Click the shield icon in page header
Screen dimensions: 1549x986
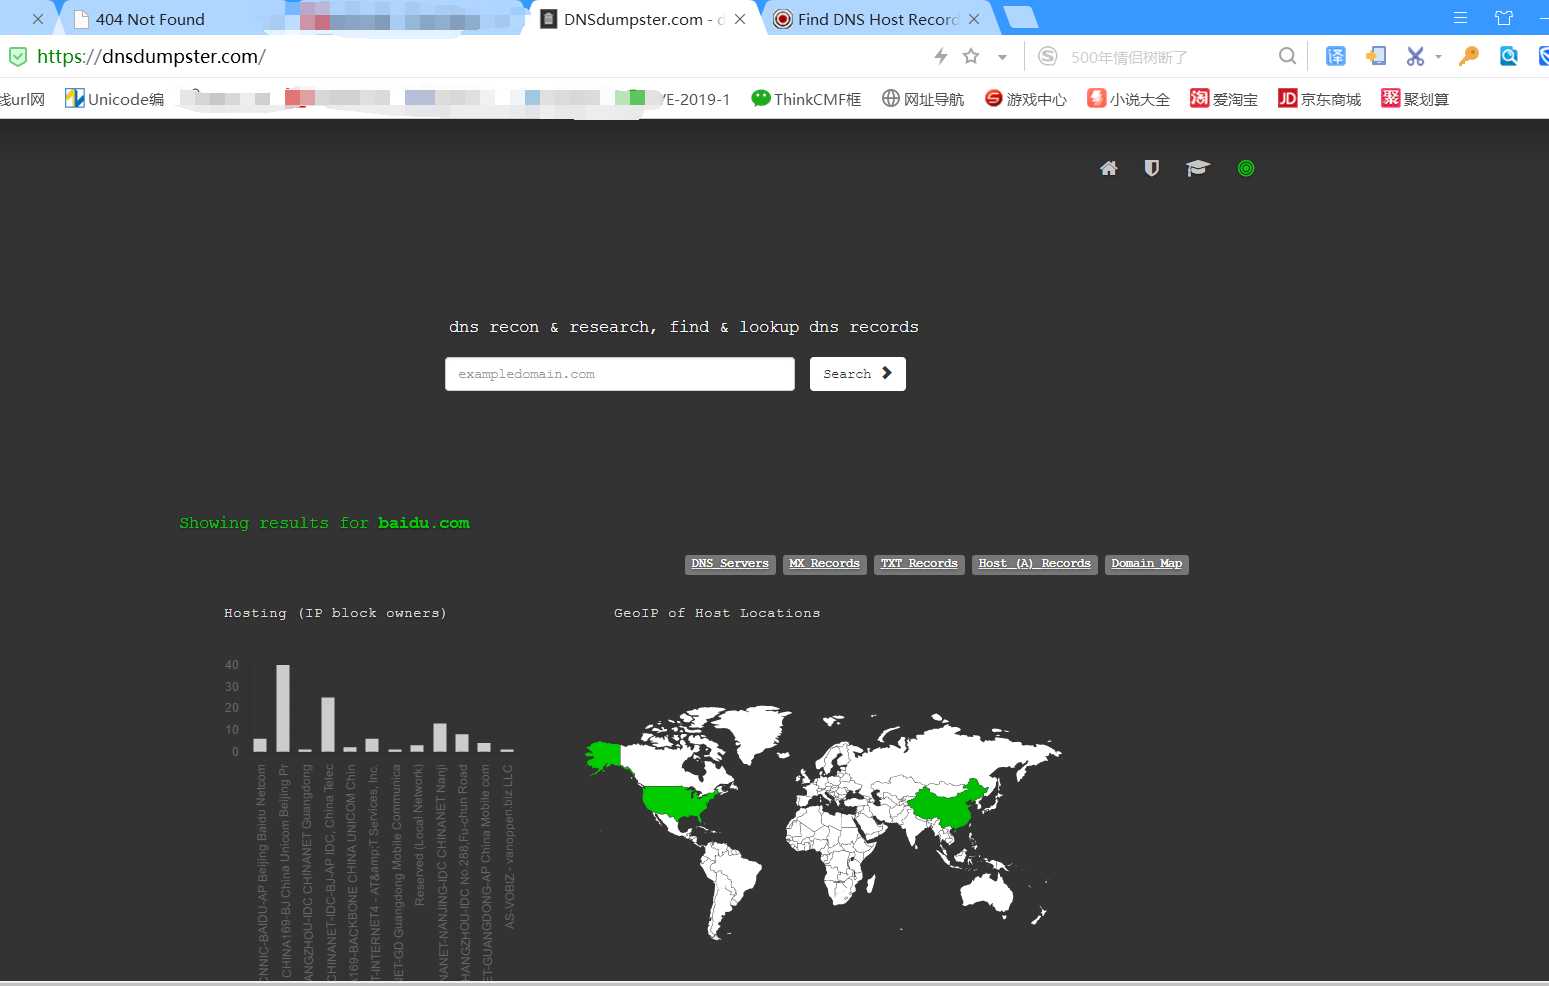1152,168
